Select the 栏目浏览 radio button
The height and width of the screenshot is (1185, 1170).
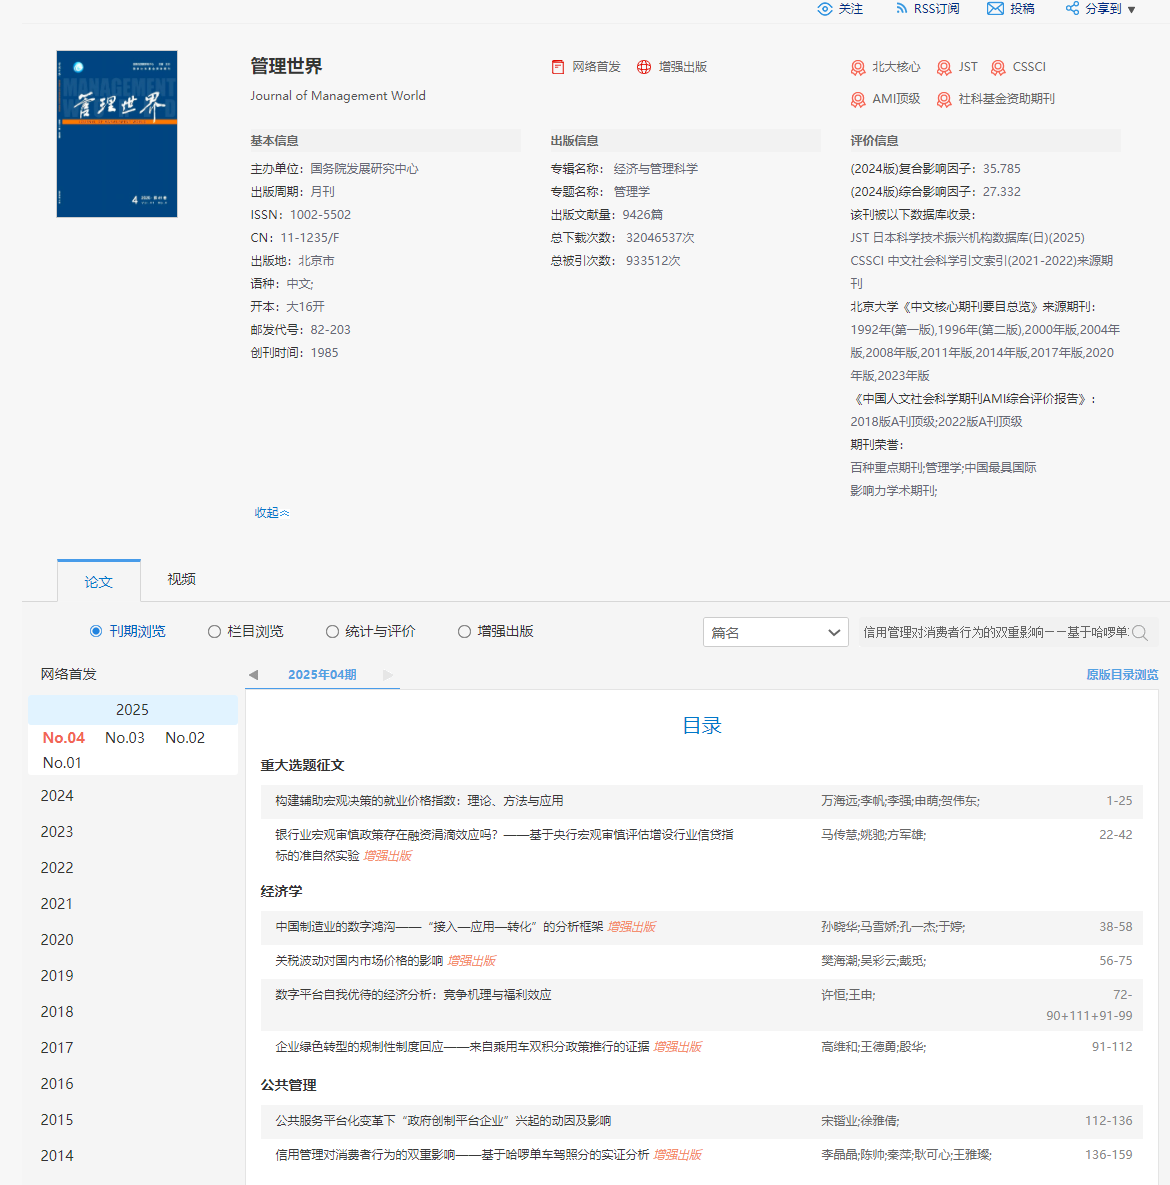215,631
